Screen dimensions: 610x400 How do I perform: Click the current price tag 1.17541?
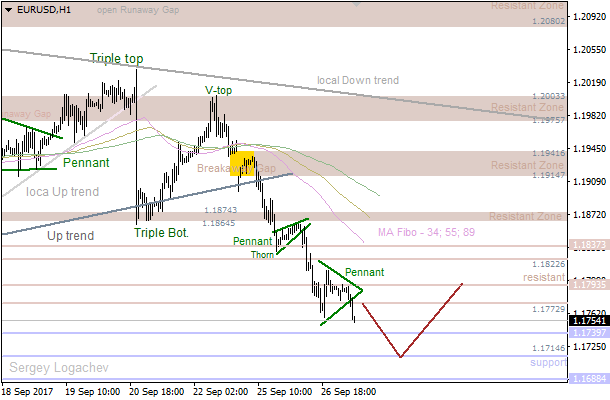586,321
